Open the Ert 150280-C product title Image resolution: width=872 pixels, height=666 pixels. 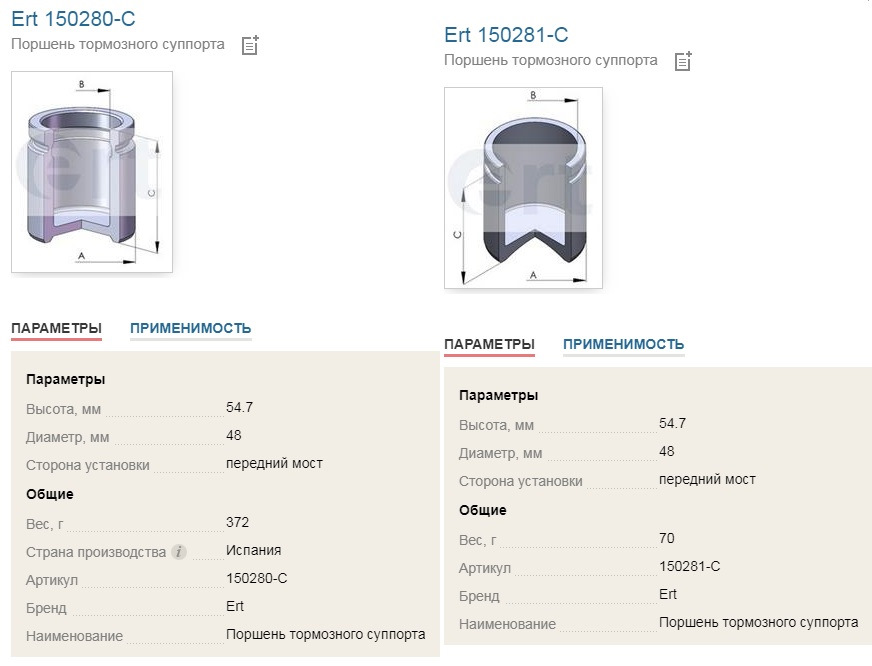(73, 19)
